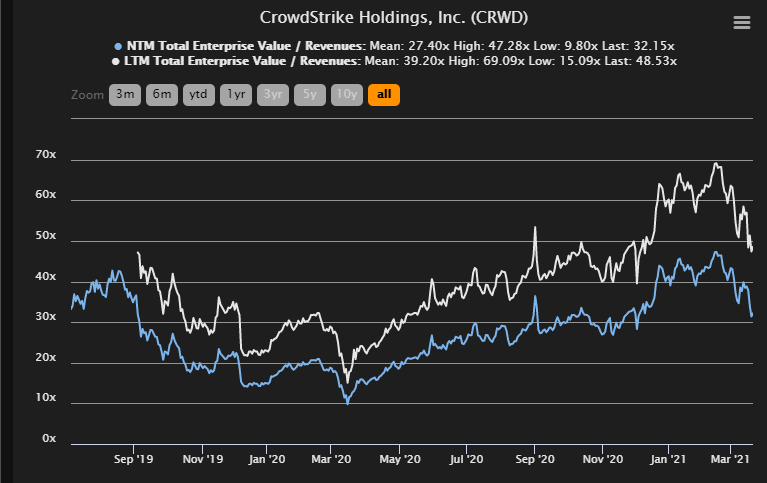Click the Jan '20 date label

(267, 460)
